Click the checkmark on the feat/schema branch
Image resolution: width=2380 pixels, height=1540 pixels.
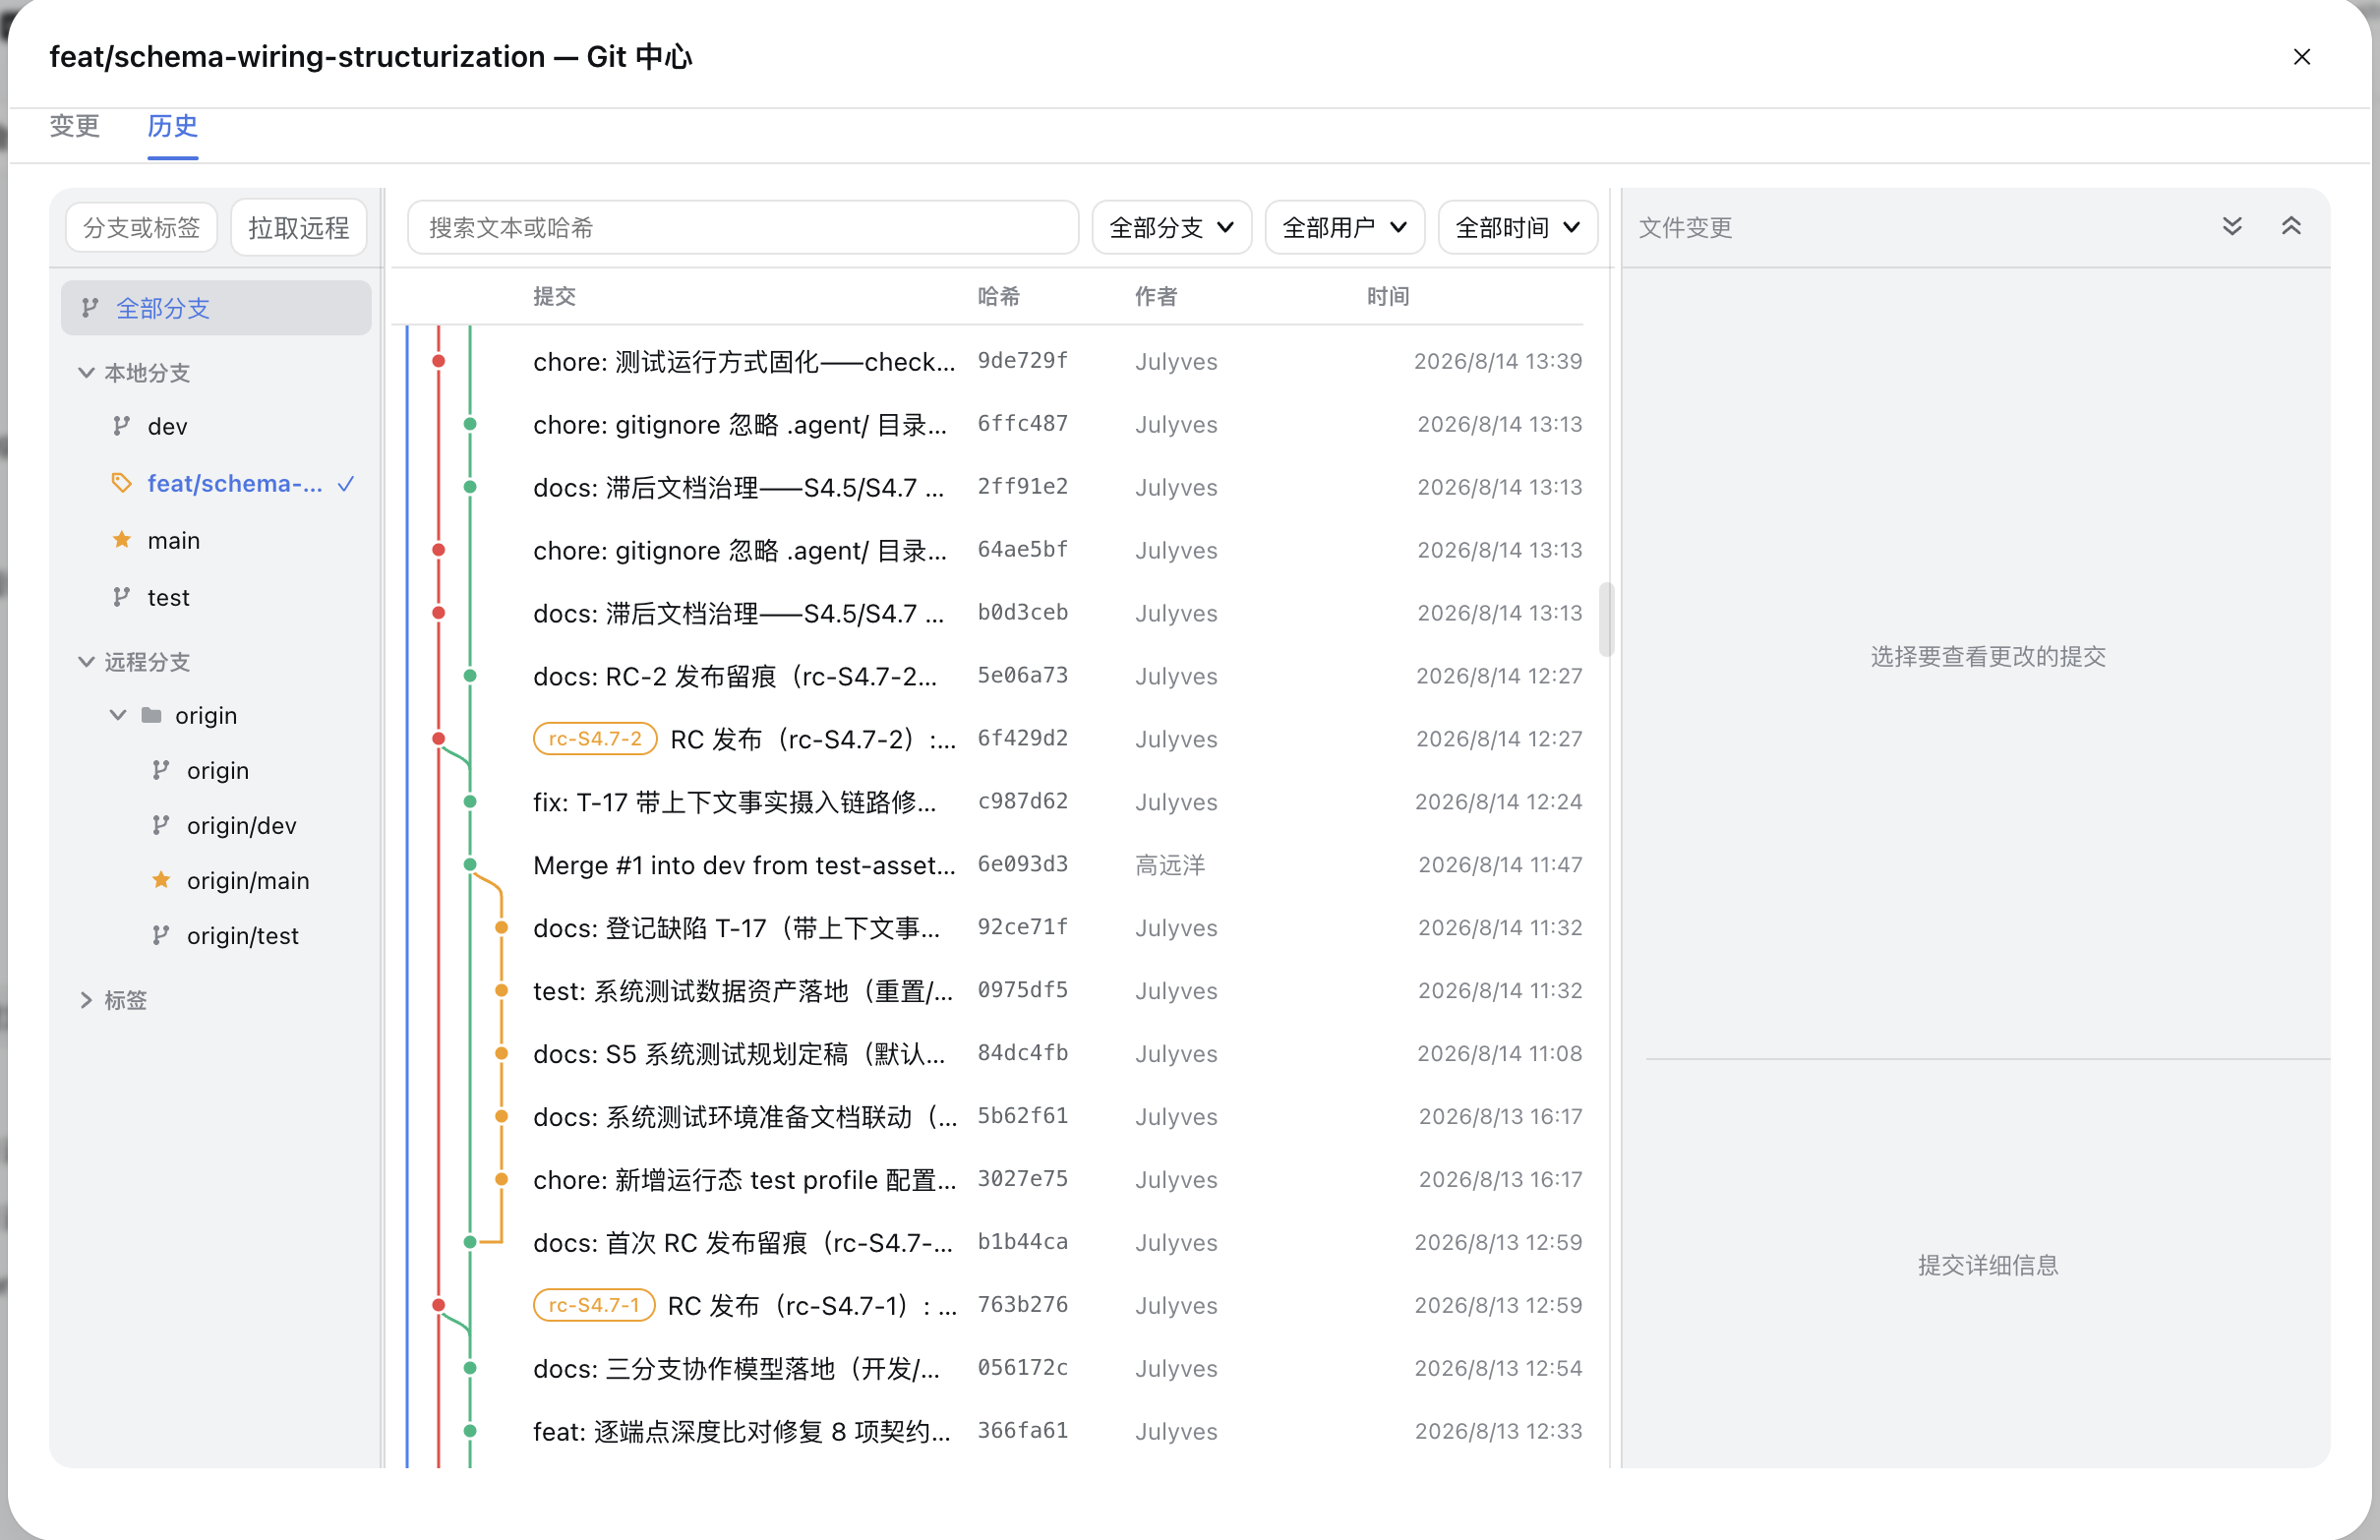point(346,484)
